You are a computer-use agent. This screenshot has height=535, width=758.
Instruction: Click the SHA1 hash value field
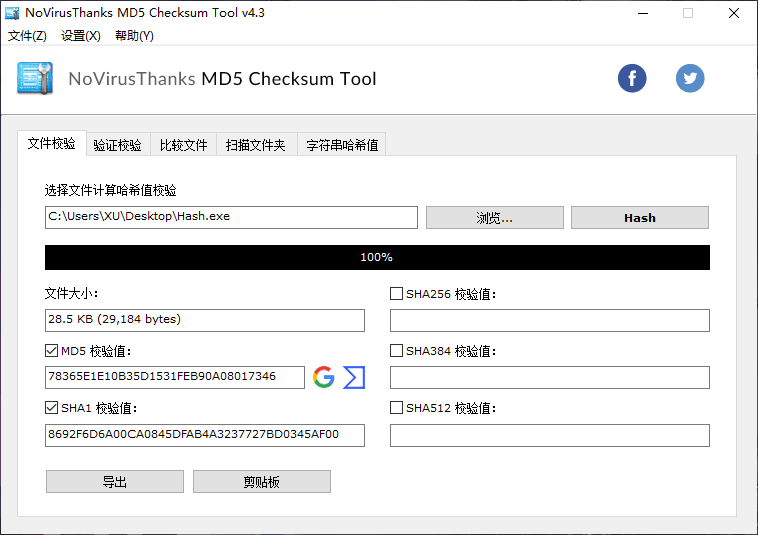(204, 435)
